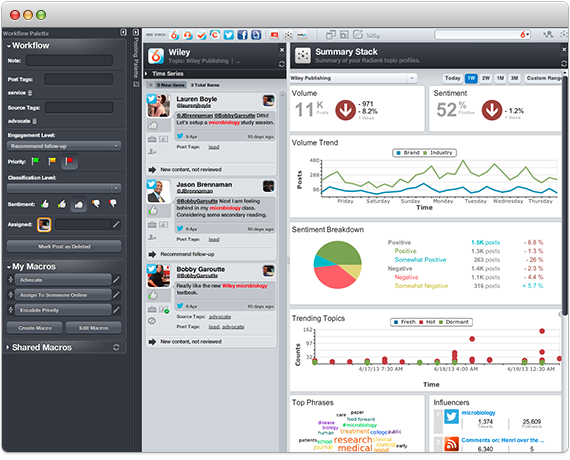Remove the service post tag
This screenshot has height=460, width=570.
tap(30, 93)
